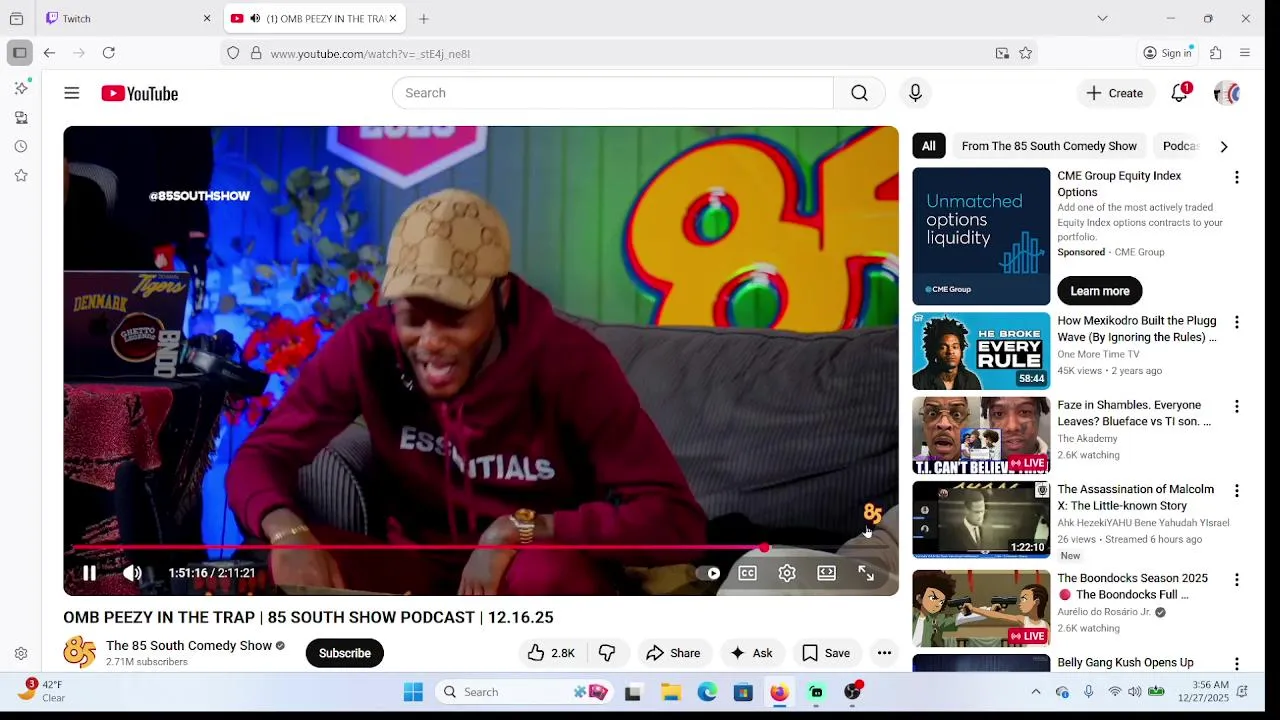
Task: Run a search with the magnifier button
Action: [x=859, y=93]
